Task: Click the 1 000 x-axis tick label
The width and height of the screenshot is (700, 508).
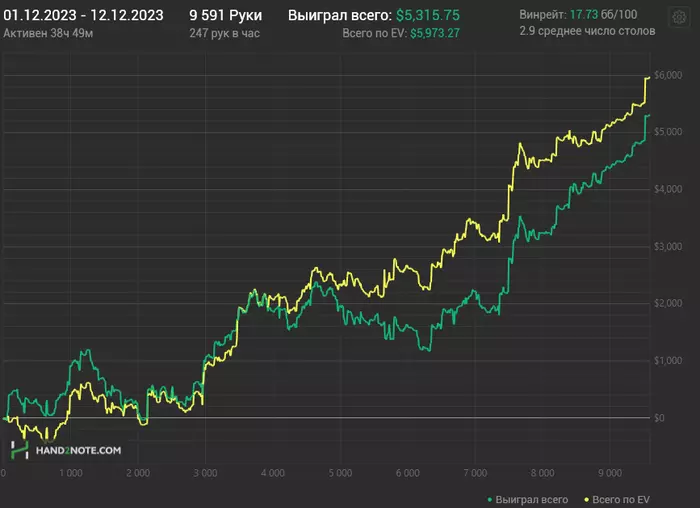Action: (x=71, y=473)
